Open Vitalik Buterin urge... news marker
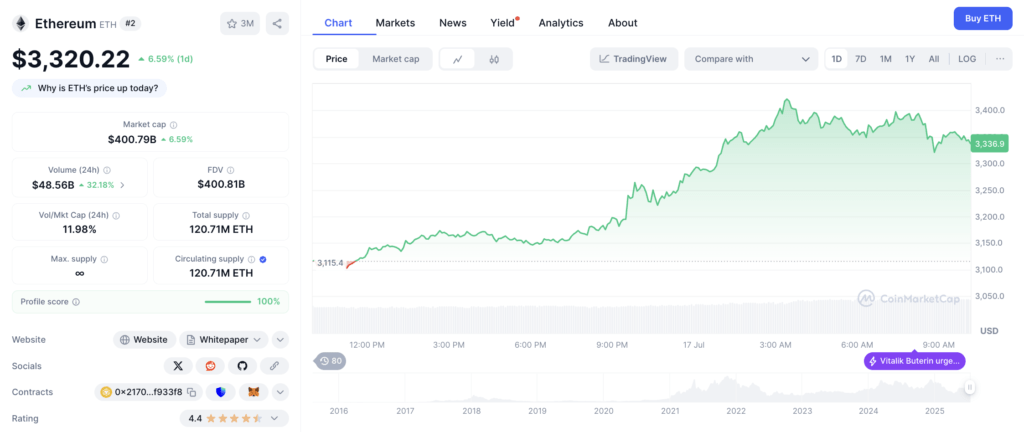 point(914,361)
